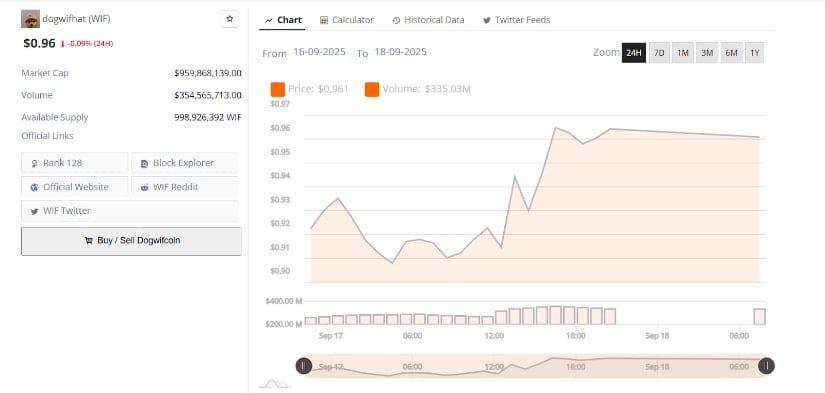This screenshot has width=825, height=393.
Task: Click the dogwifhat coin logo image
Action: click(30, 19)
